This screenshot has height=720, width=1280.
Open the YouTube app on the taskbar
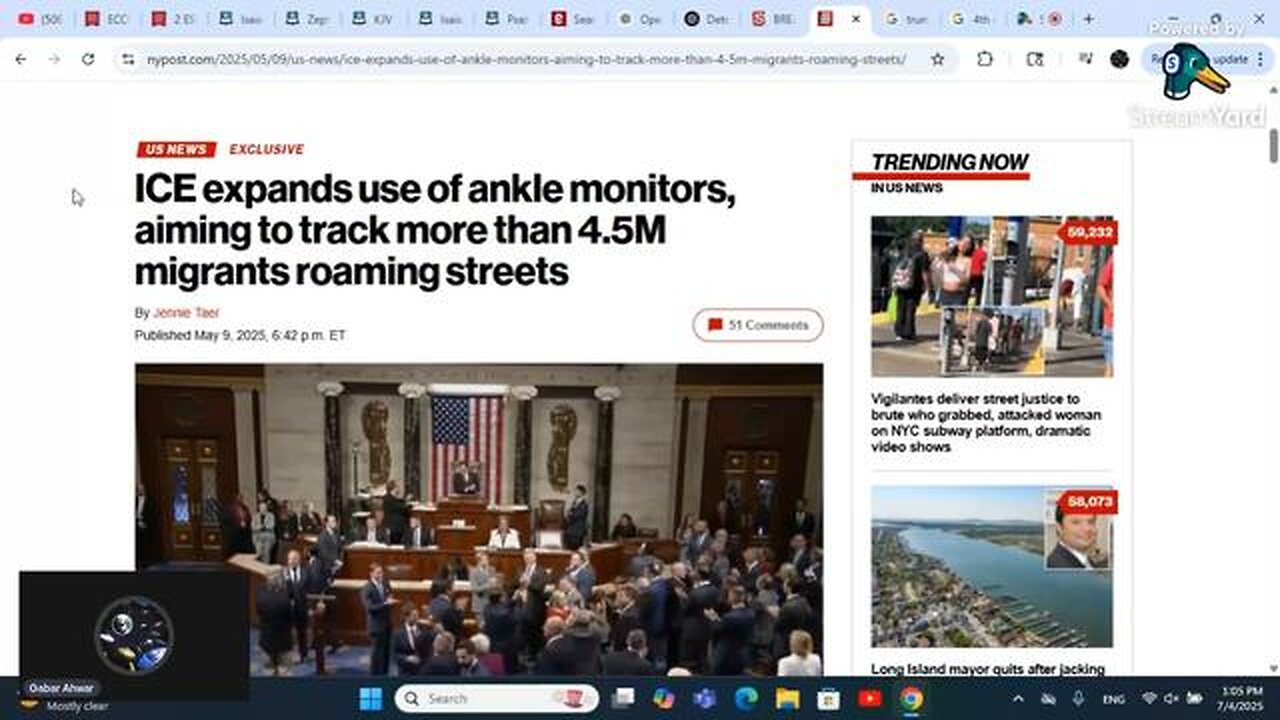pos(869,698)
